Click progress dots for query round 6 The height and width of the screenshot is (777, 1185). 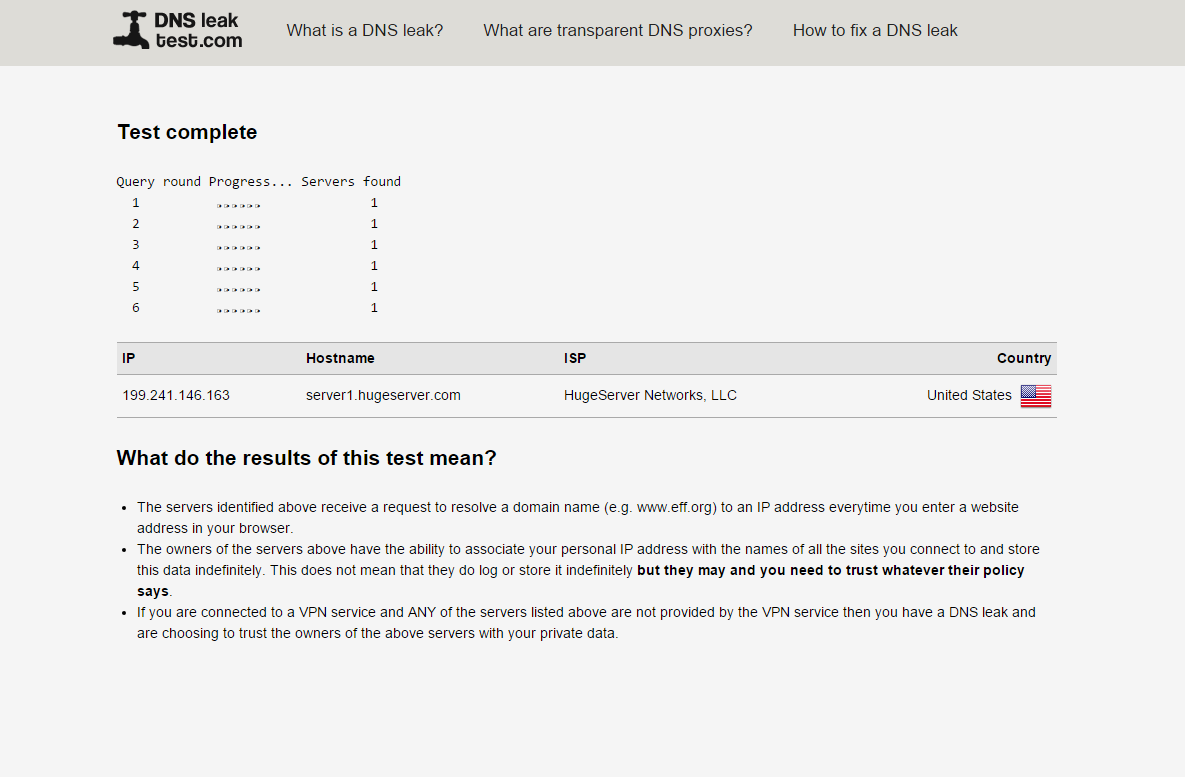(x=238, y=310)
